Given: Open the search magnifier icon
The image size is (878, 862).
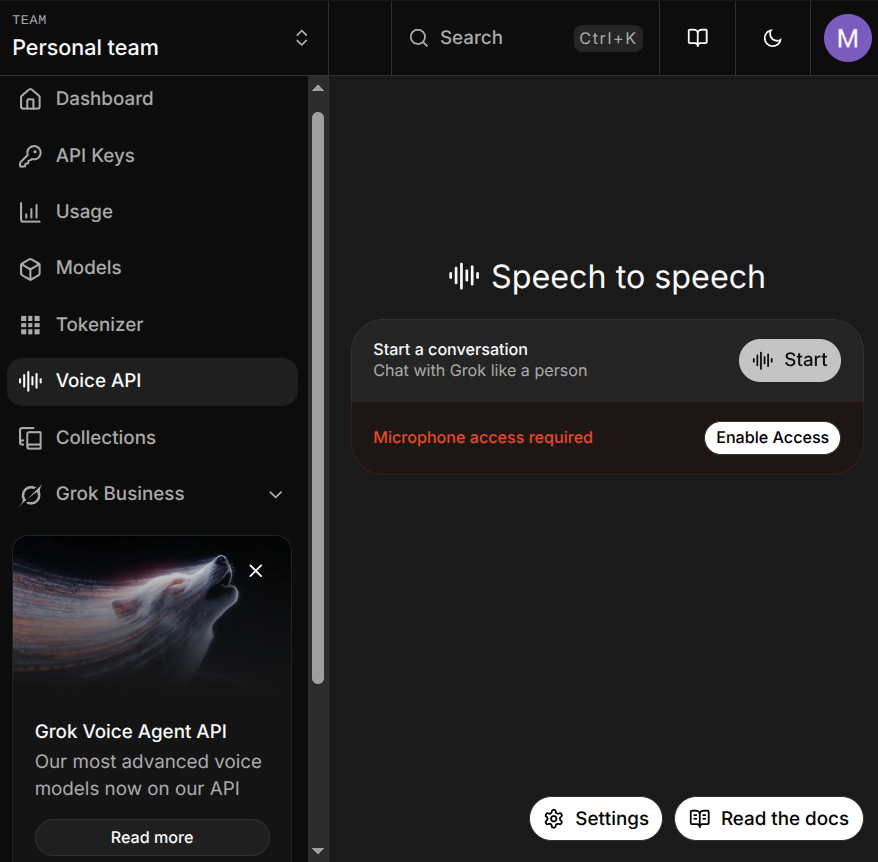Looking at the screenshot, I should (418, 37).
